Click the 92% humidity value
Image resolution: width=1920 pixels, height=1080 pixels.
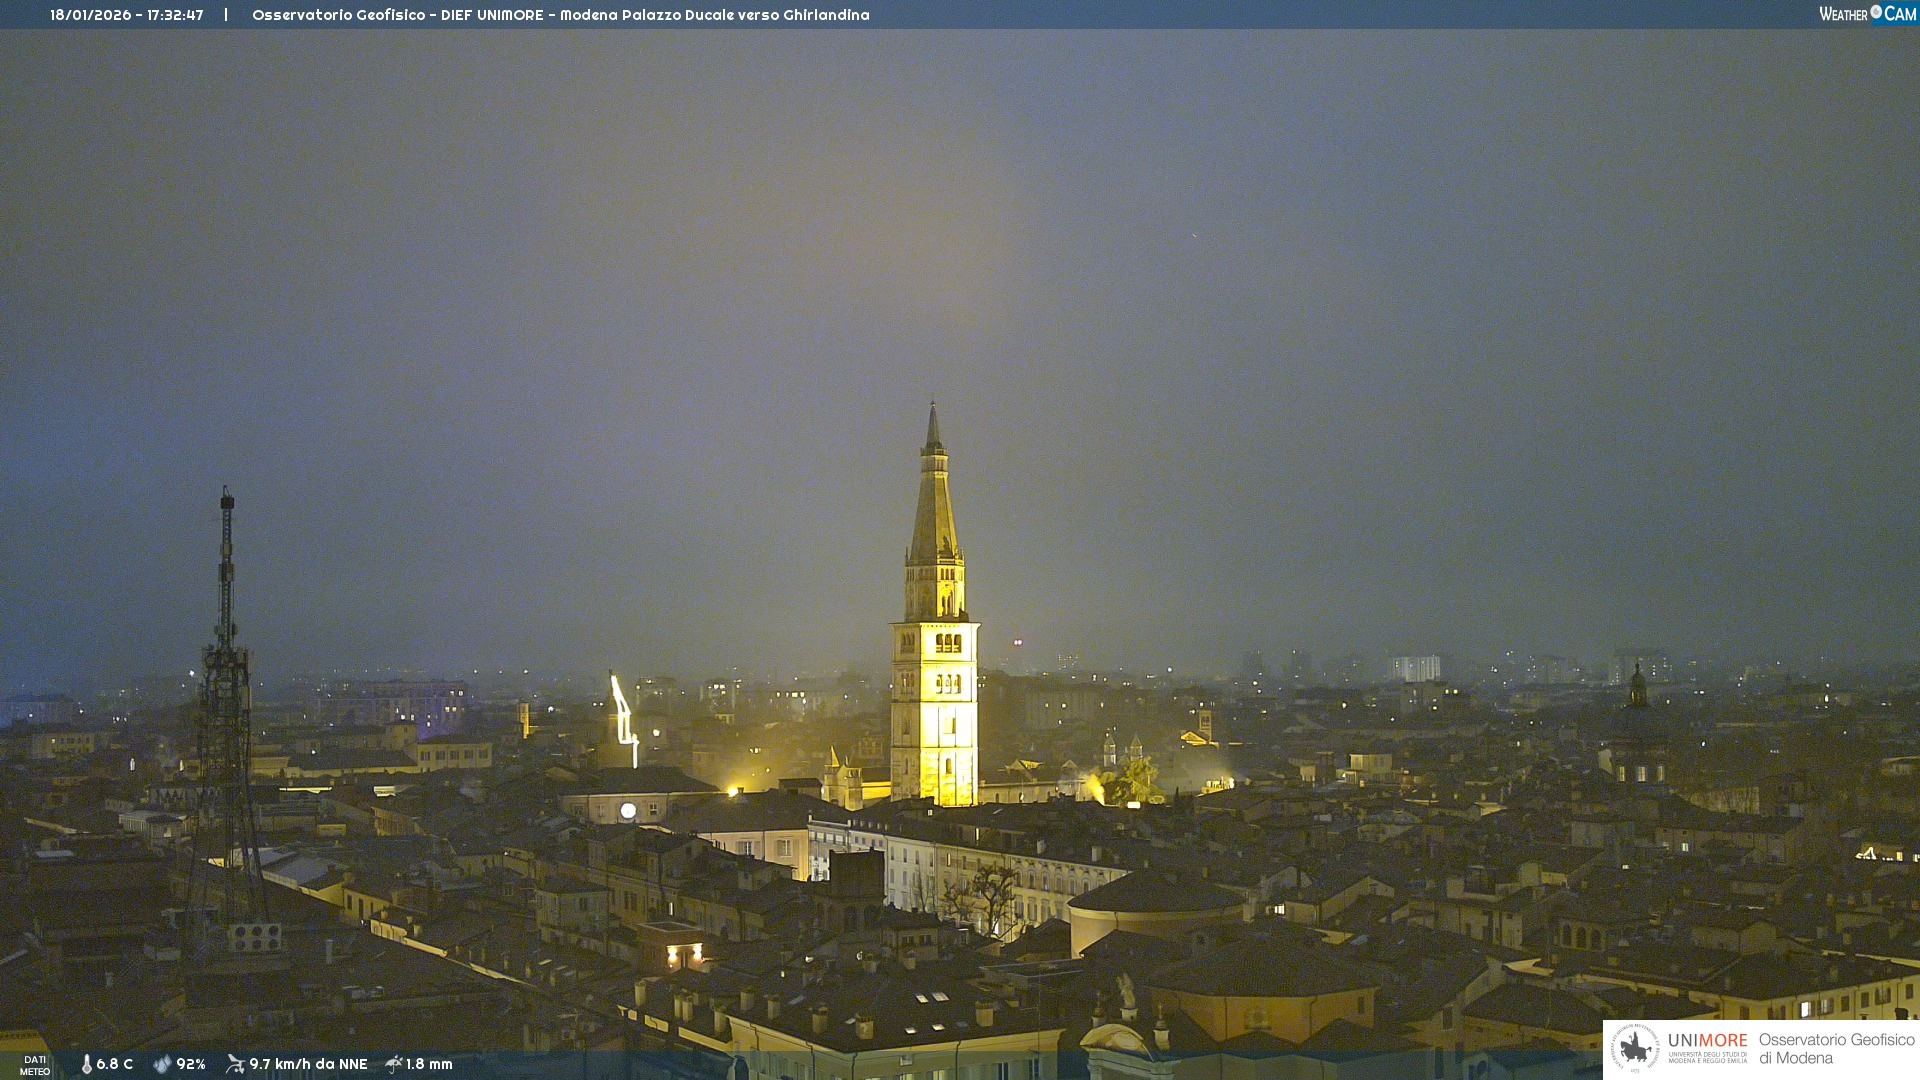point(191,1064)
